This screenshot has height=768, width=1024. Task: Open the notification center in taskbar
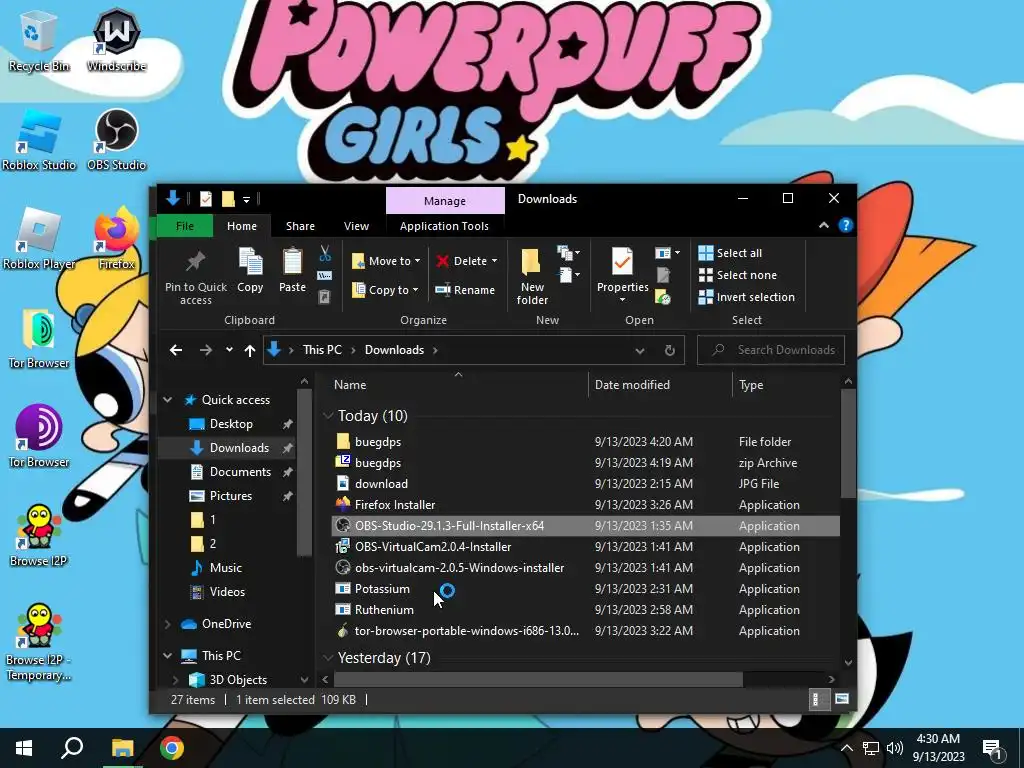pos(992,748)
